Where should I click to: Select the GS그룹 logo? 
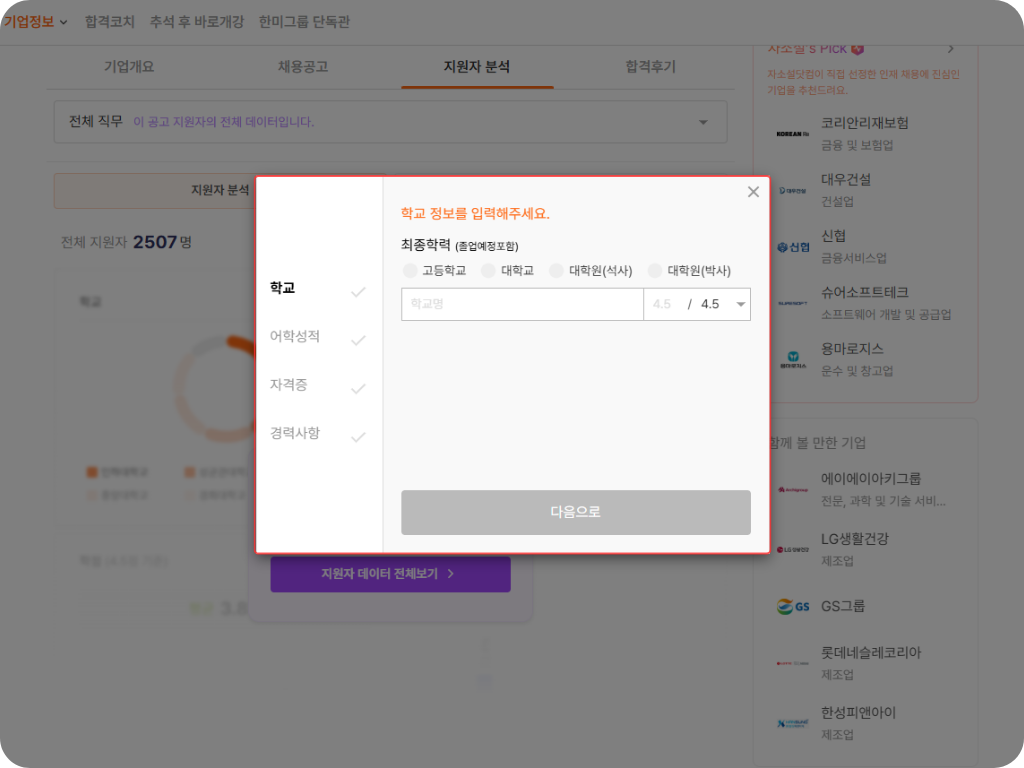[x=793, y=605]
